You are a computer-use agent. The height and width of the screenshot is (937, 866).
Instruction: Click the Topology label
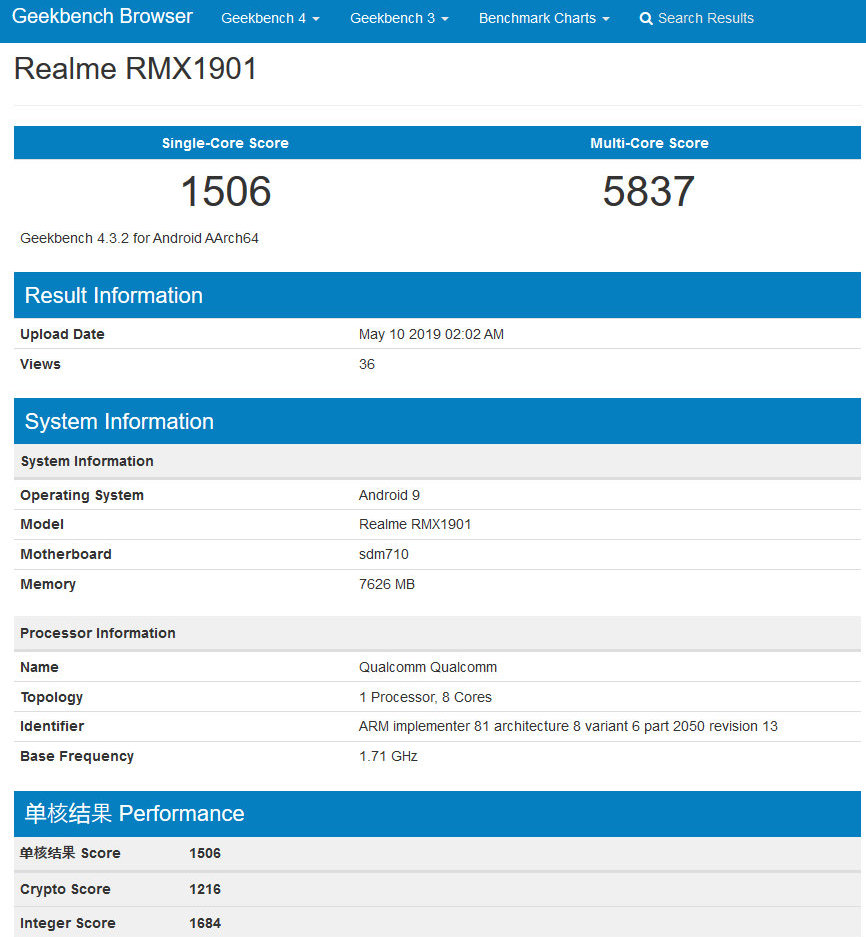point(51,697)
